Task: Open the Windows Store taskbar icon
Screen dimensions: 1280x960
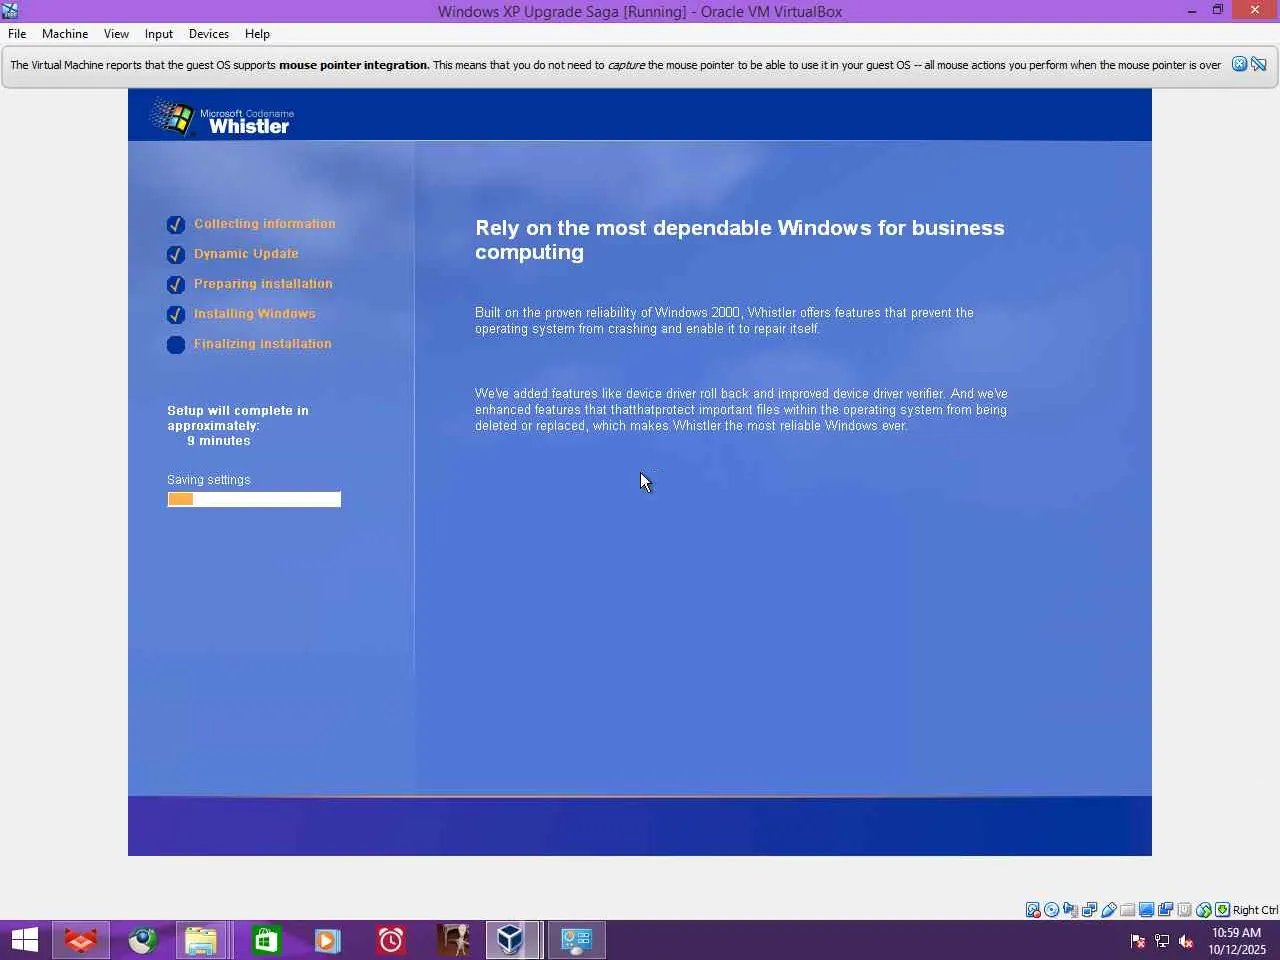Action: [x=266, y=940]
